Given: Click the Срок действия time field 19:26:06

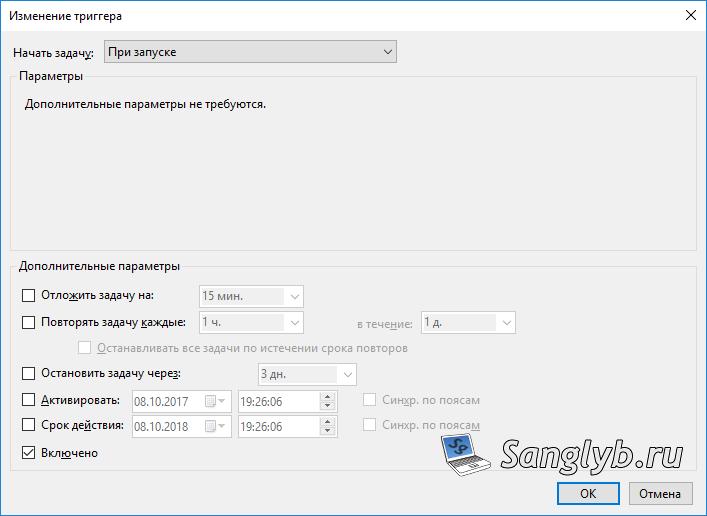Looking at the screenshot, I should [288, 427].
